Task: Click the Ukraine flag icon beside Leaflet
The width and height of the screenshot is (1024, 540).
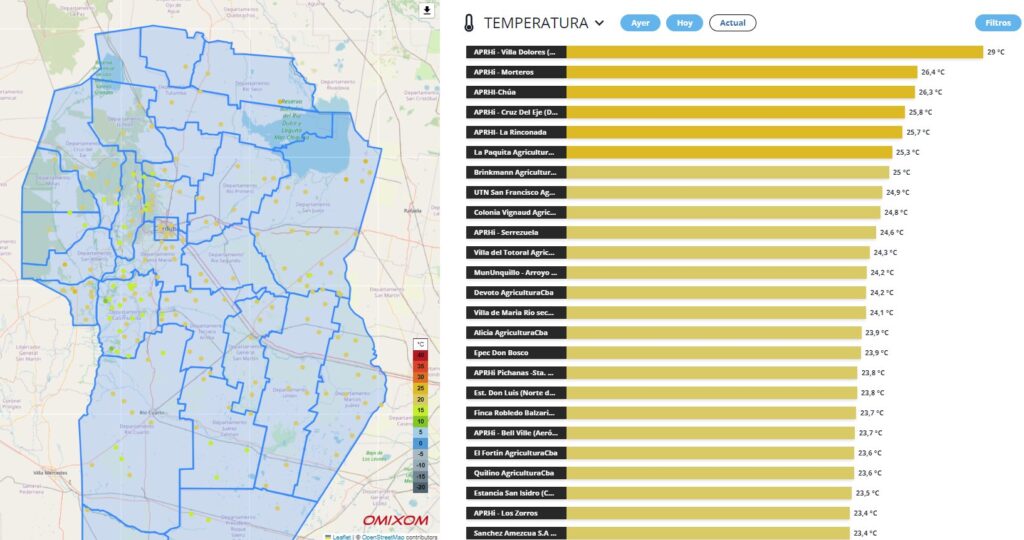Action: [x=328, y=536]
